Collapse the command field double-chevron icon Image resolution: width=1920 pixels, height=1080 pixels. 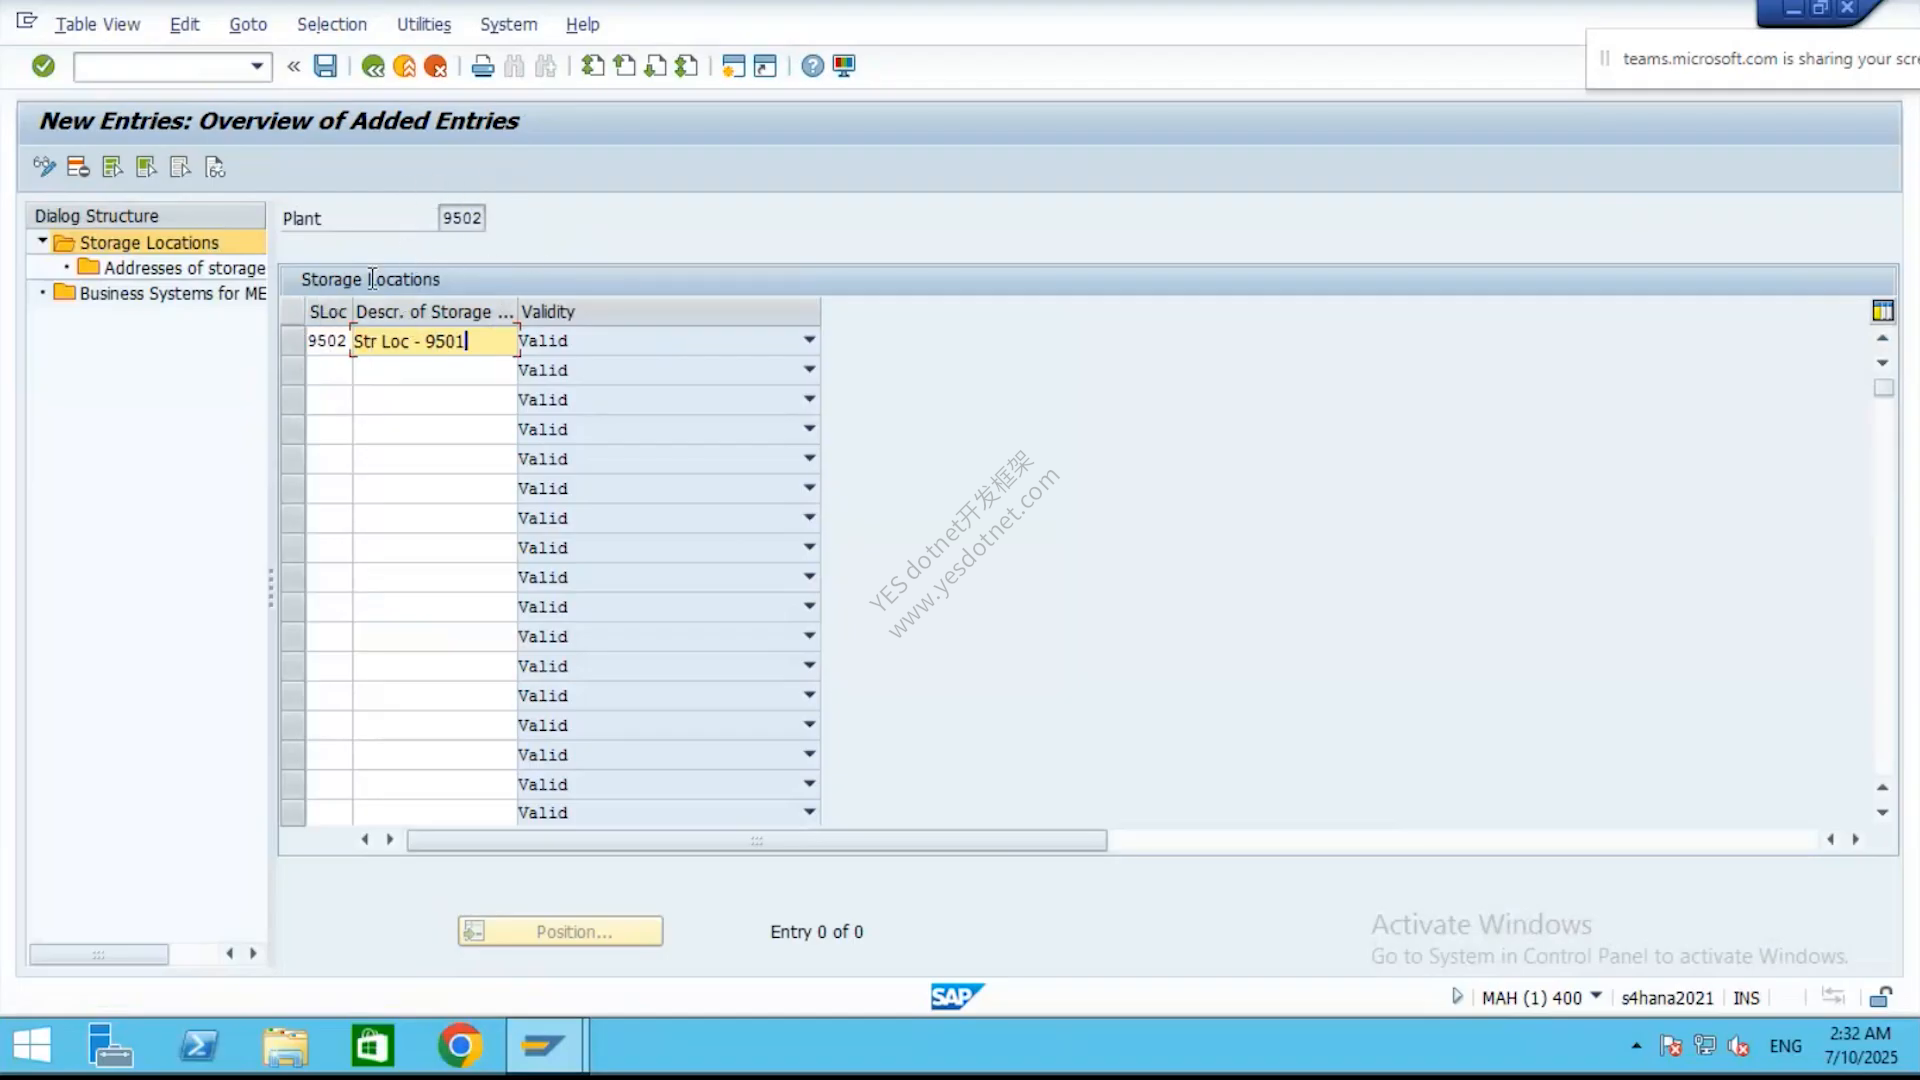click(x=293, y=66)
